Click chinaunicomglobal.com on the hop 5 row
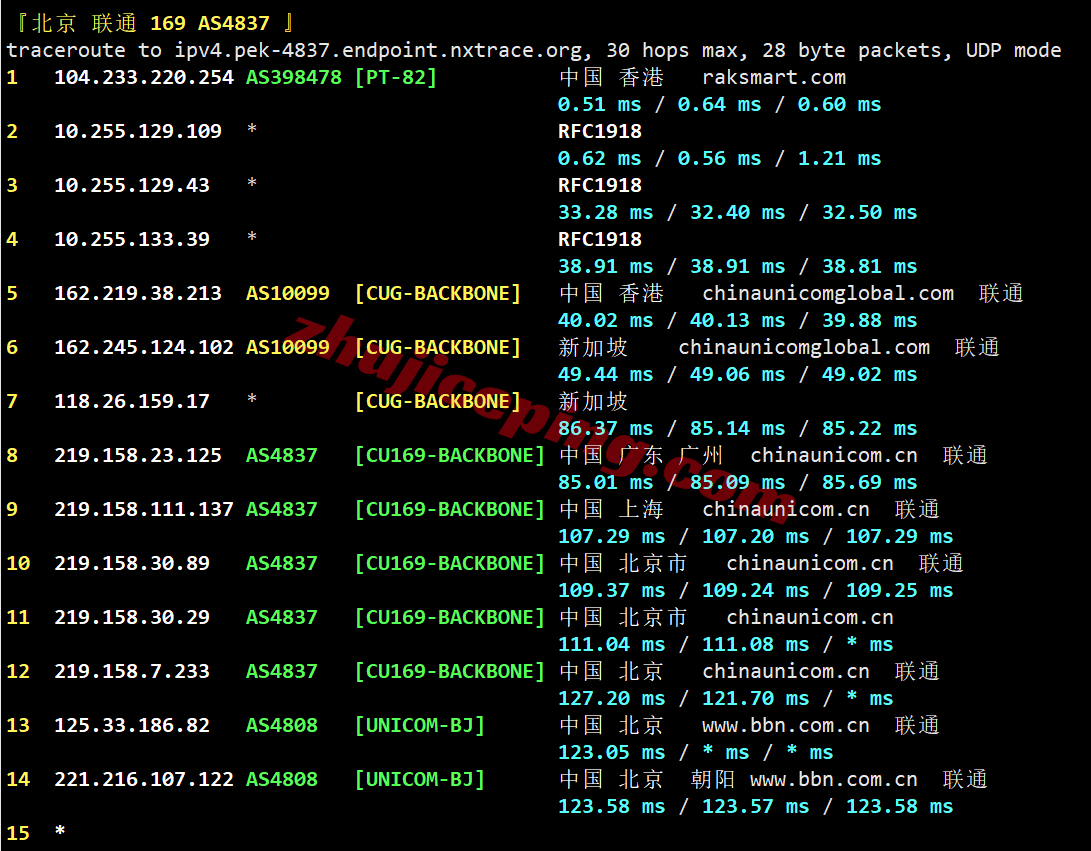This screenshot has height=851, width=1091. pyautogui.click(x=828, y=294)
